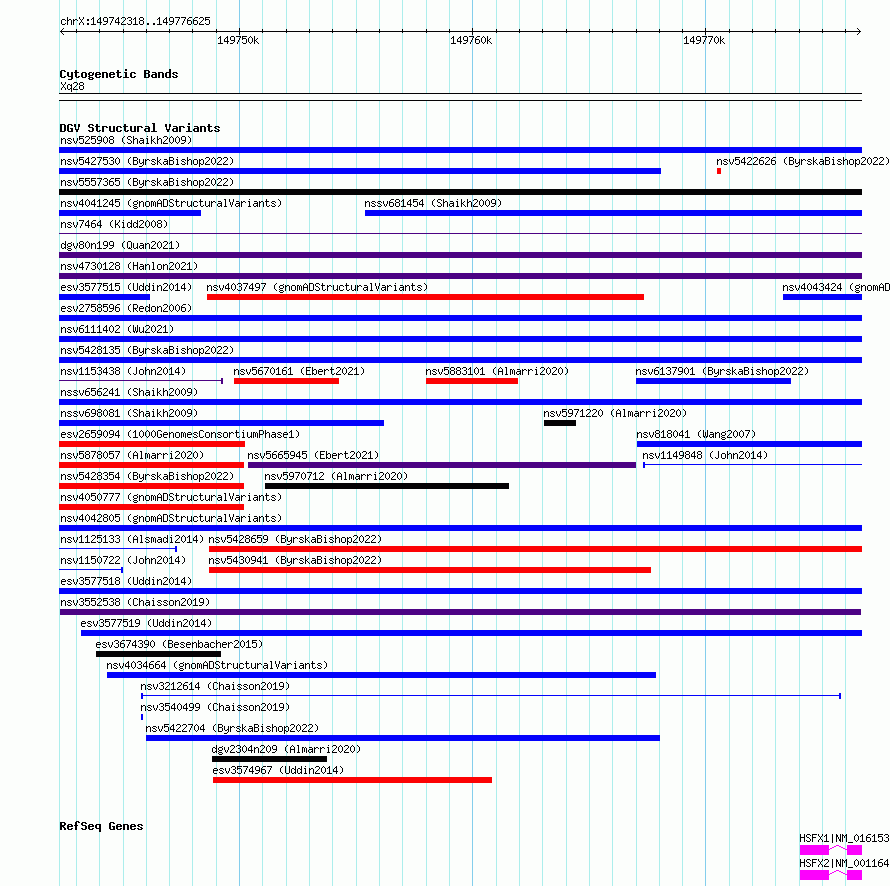Click chrX:149742318..149776625 coordinate text

coord(135,22)
